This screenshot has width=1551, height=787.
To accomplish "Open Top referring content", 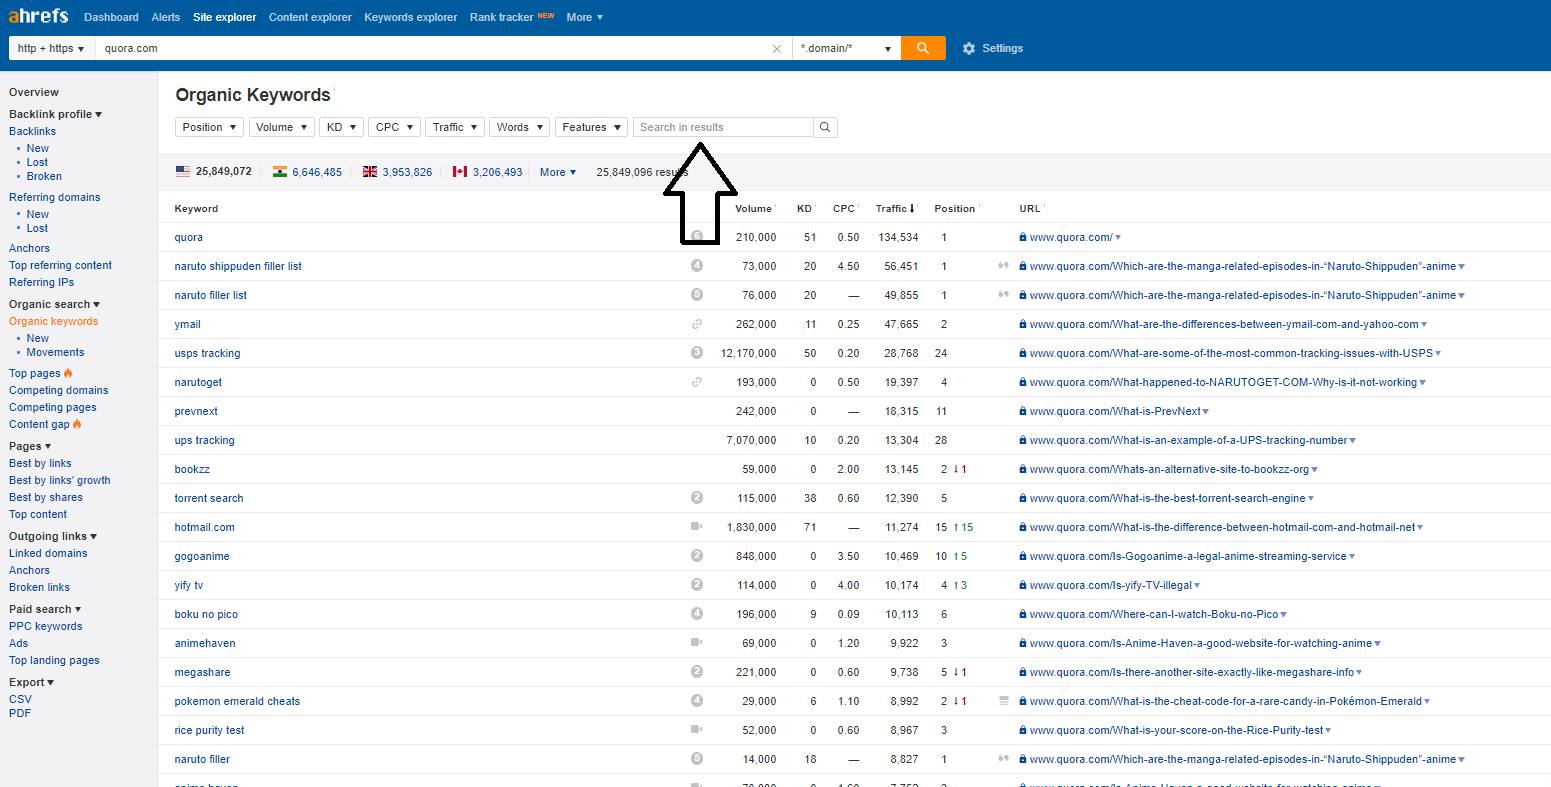I will click(x=60, y=265).
